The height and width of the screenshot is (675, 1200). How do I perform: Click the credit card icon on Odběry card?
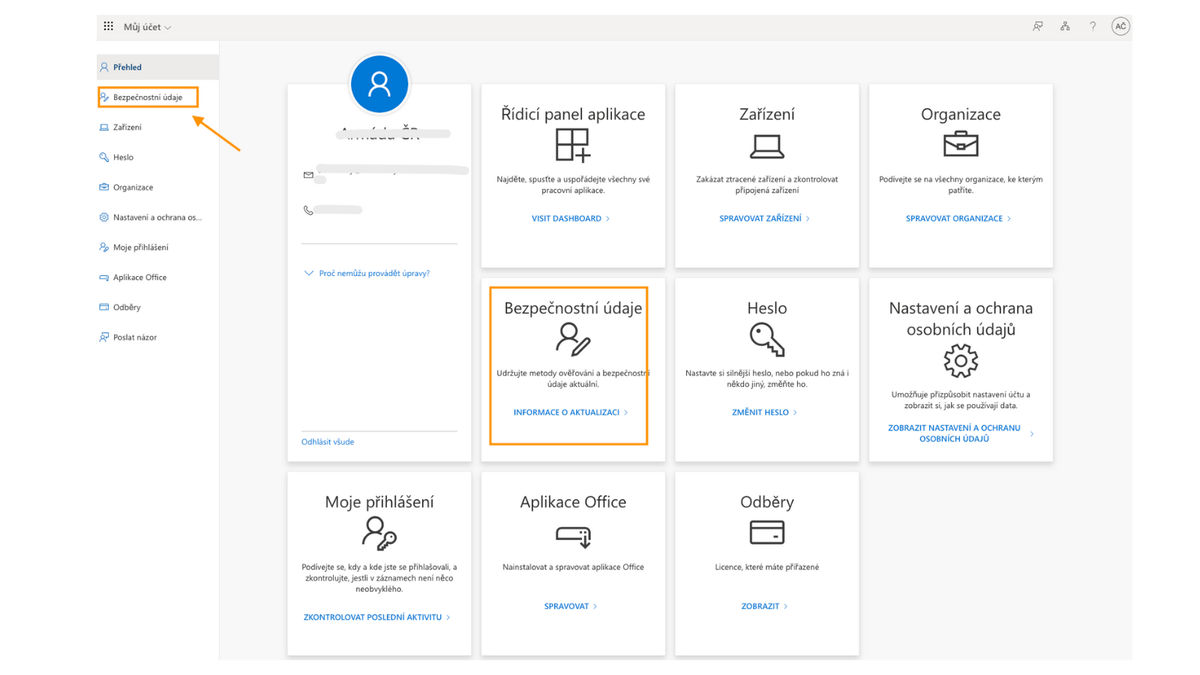(767, 532)
